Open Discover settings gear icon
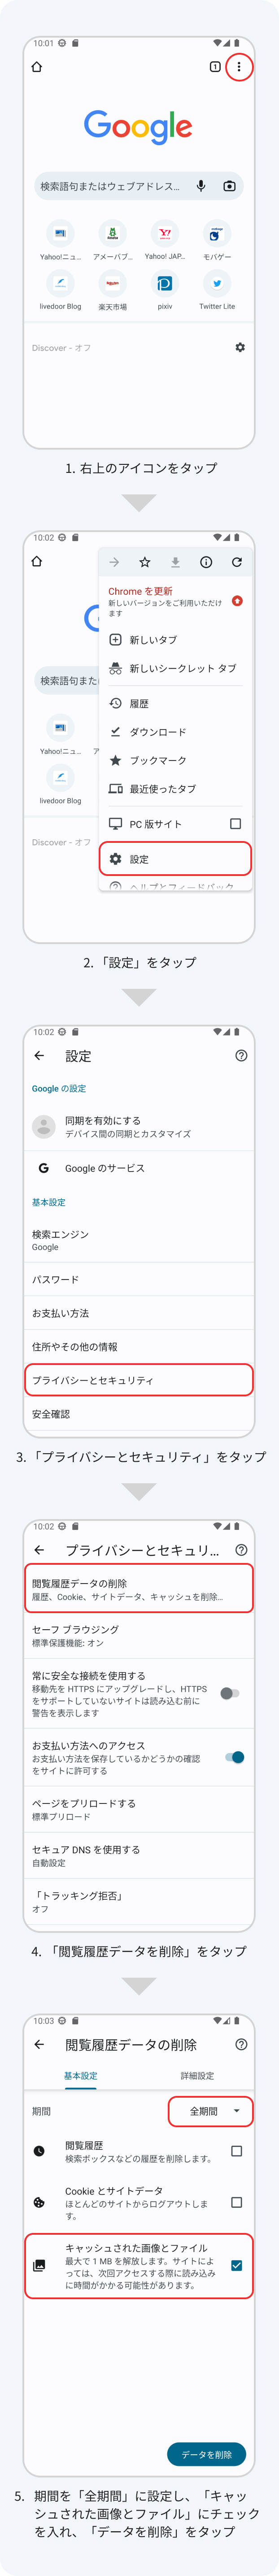 click(x=240, y=347)
